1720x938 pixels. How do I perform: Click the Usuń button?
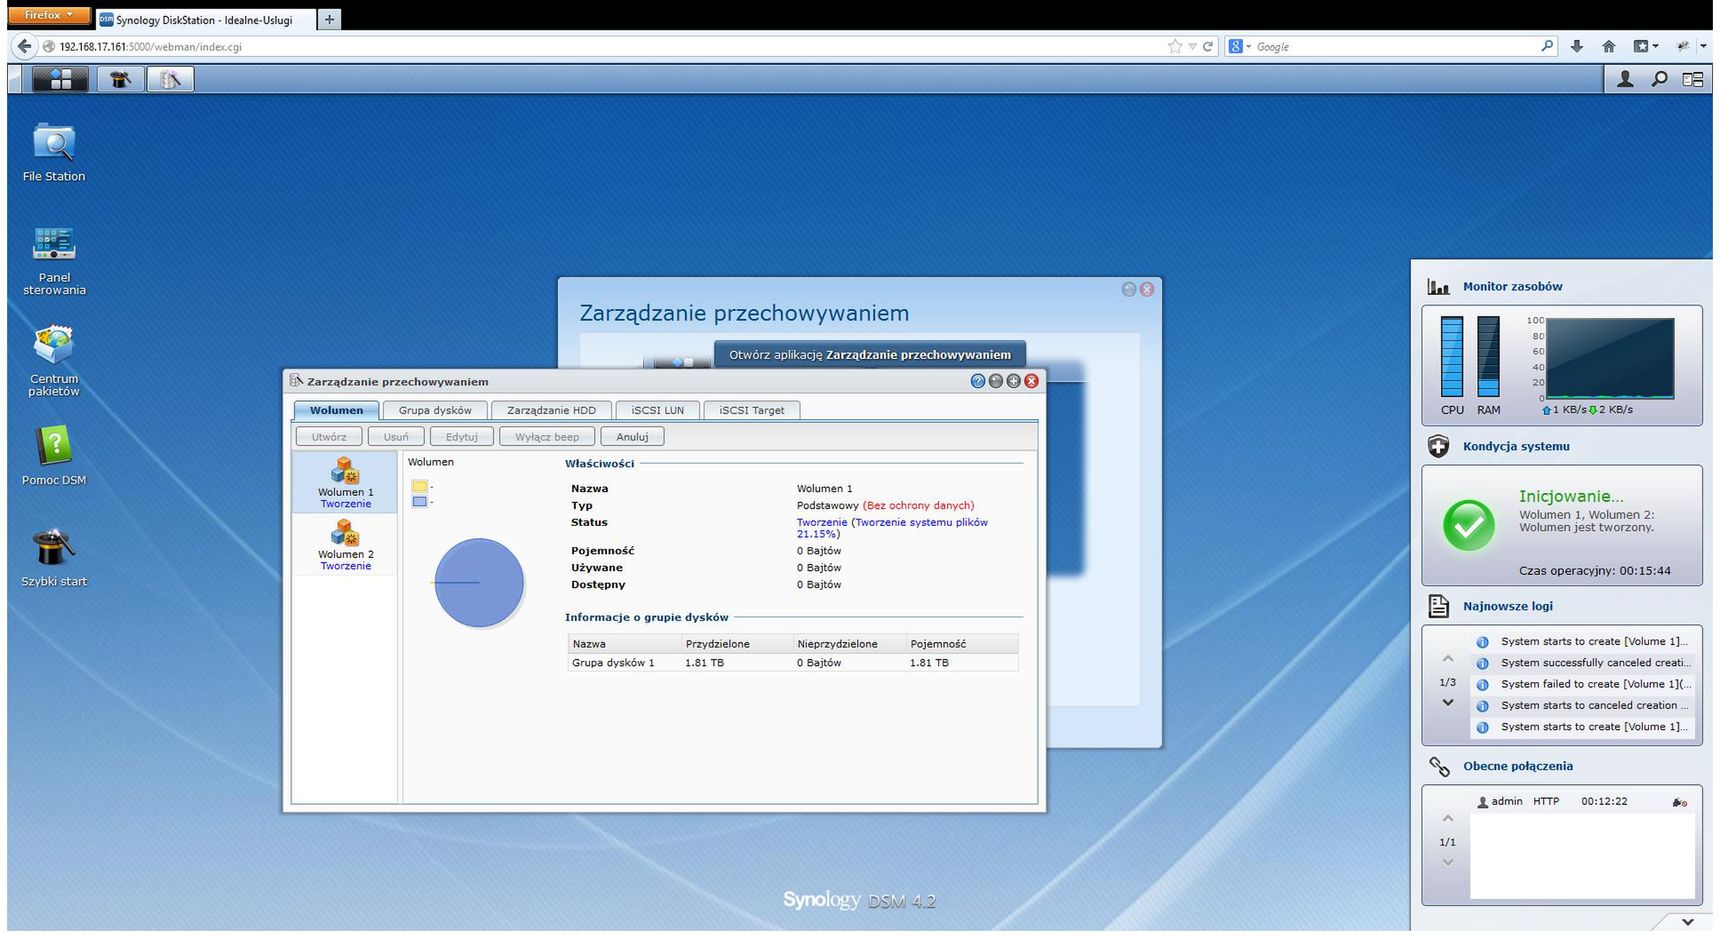pos(396,437)
